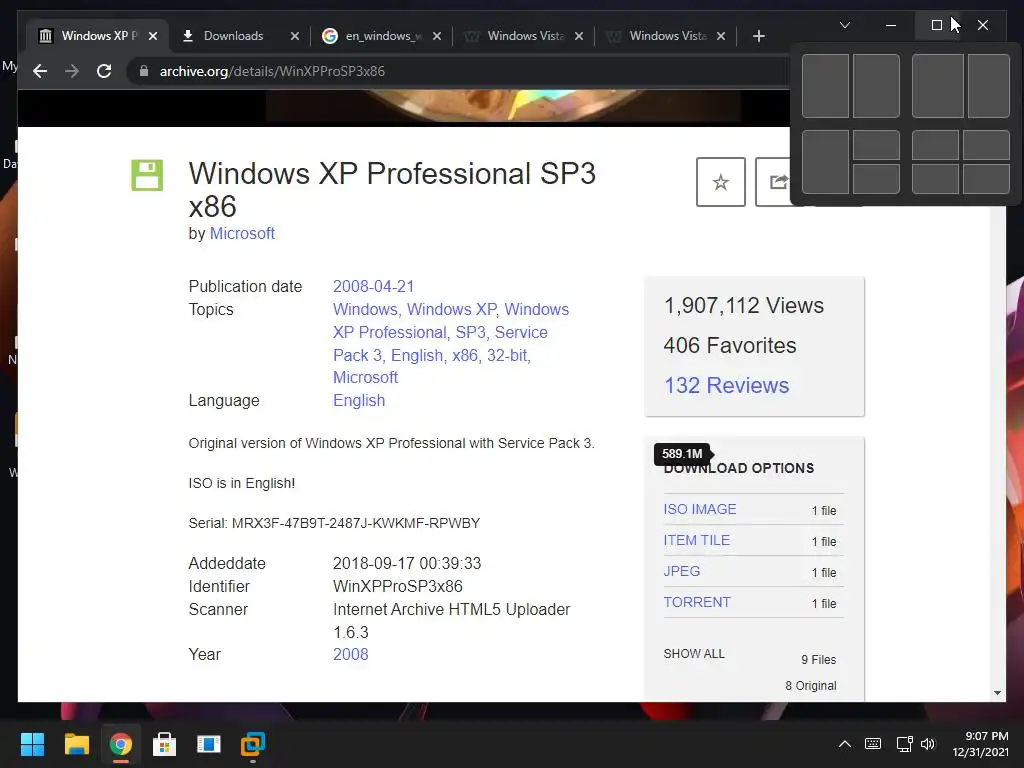Open Windows Start menu
Viewport: 1024px width, 768px height.
[32, 744]
